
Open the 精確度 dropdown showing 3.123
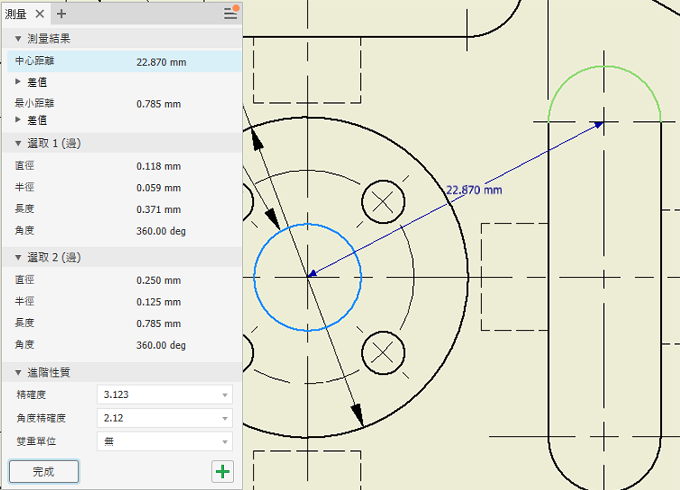point(165,395)
